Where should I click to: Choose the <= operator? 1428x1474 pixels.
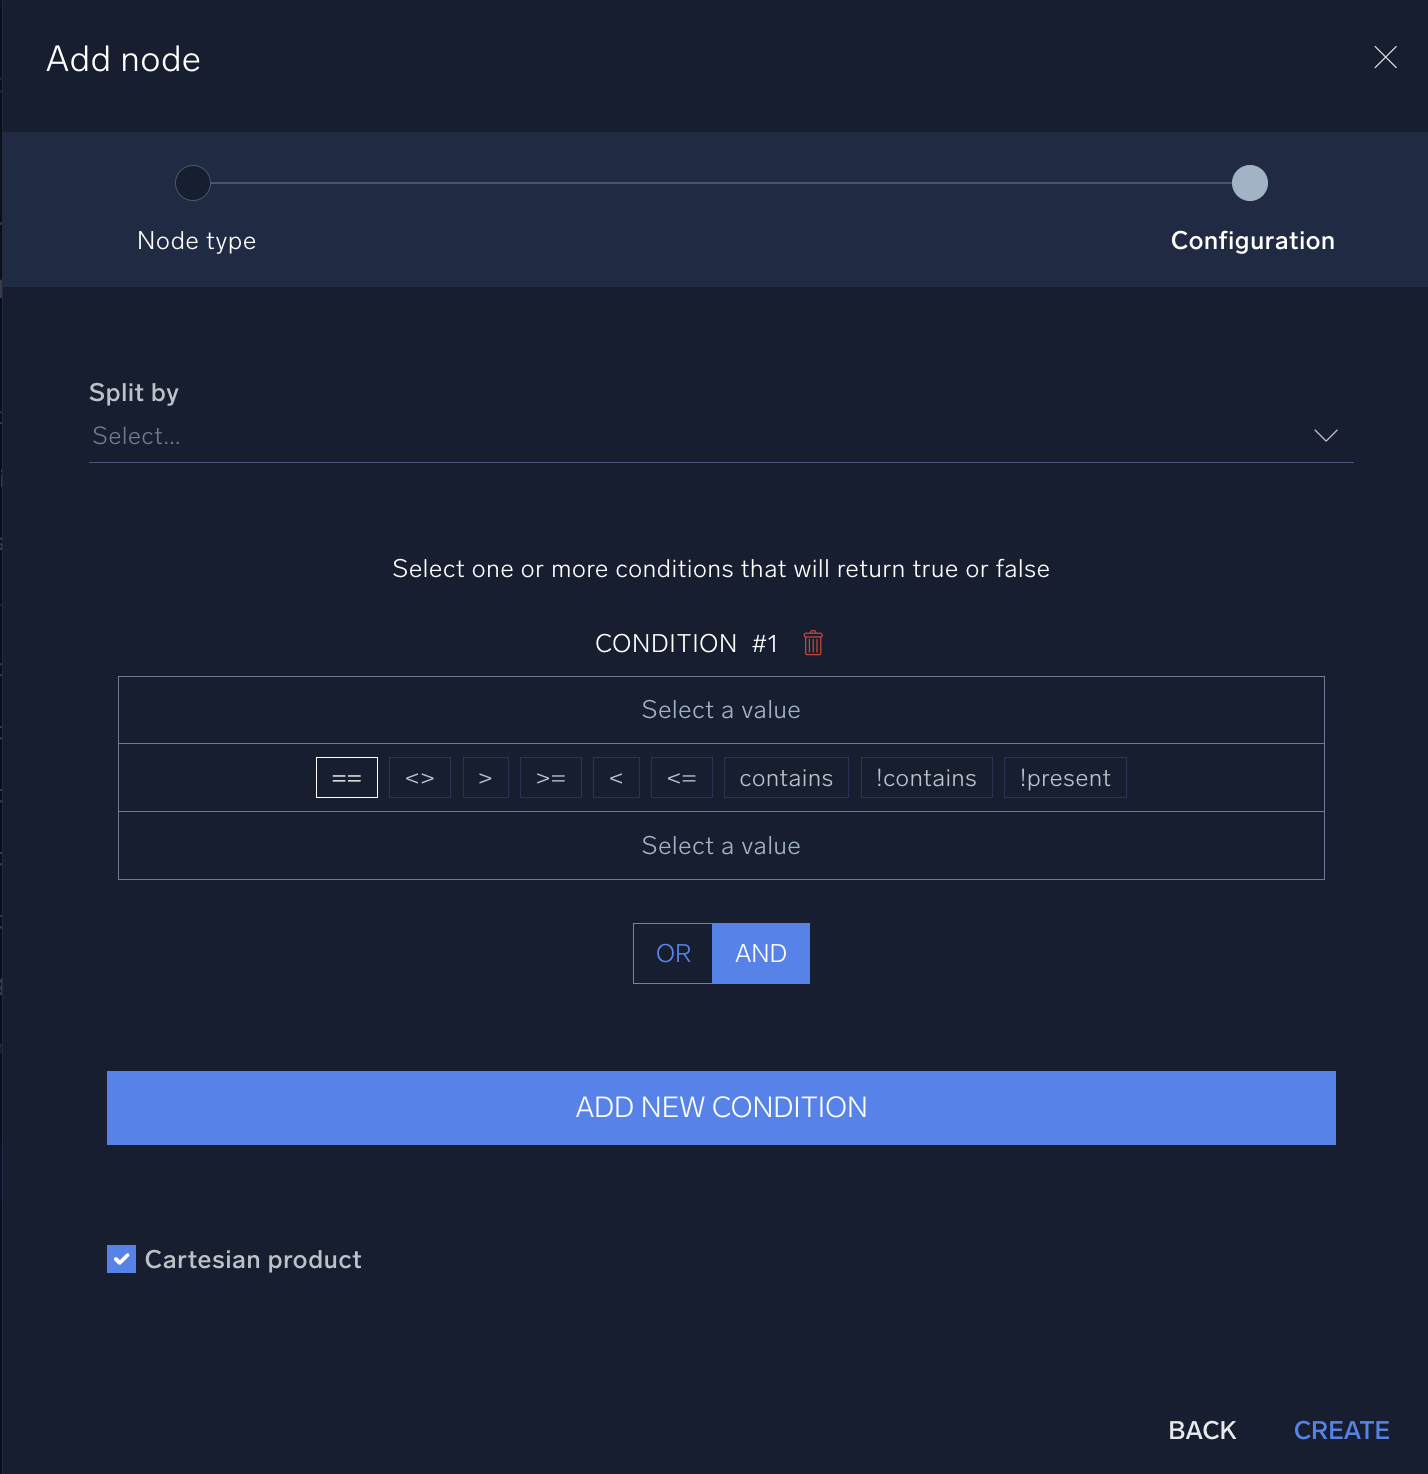[681, 777]
